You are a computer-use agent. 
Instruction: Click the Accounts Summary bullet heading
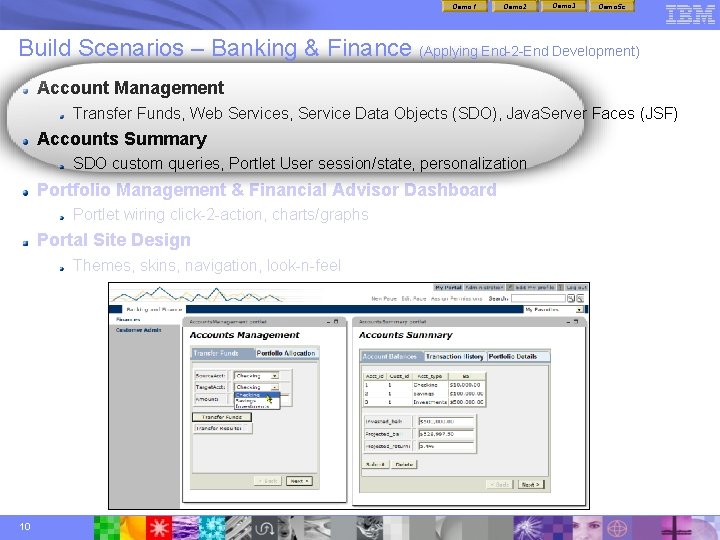tap(122, 139)
